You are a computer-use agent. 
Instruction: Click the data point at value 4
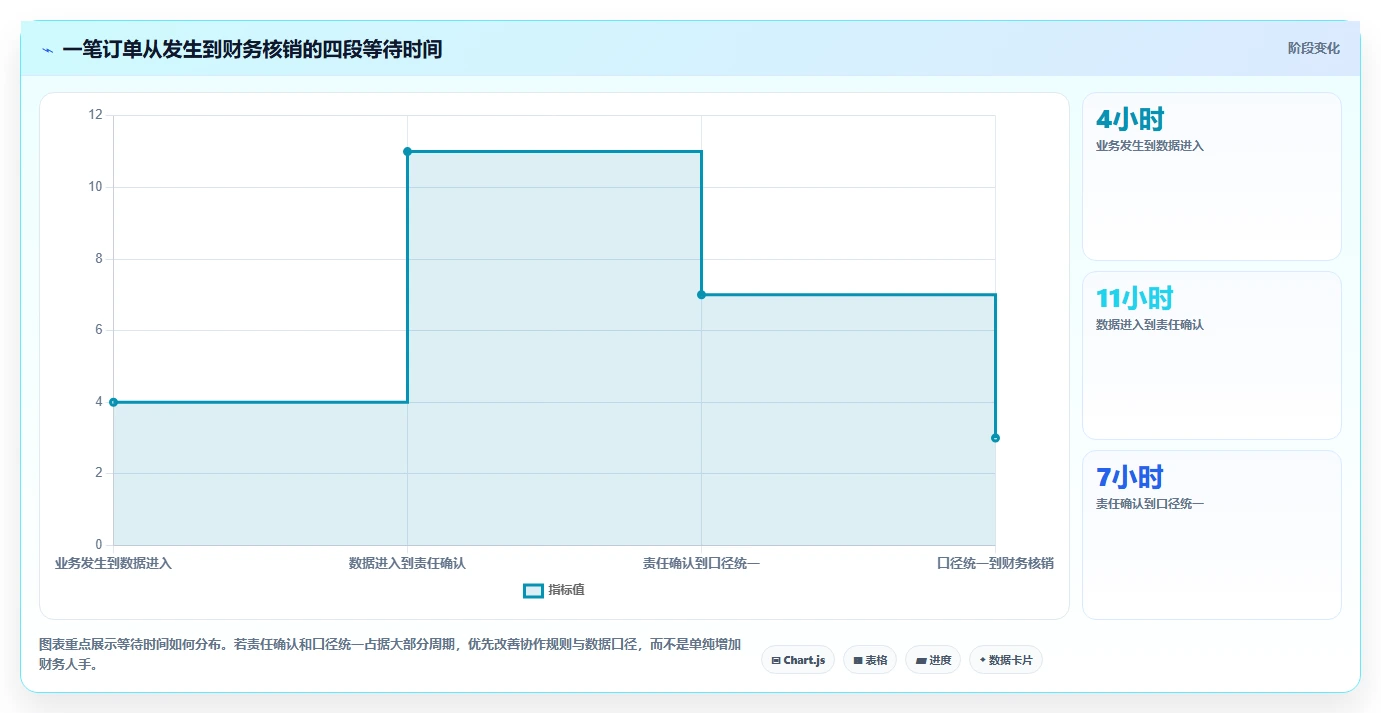(x=113, y=402)
